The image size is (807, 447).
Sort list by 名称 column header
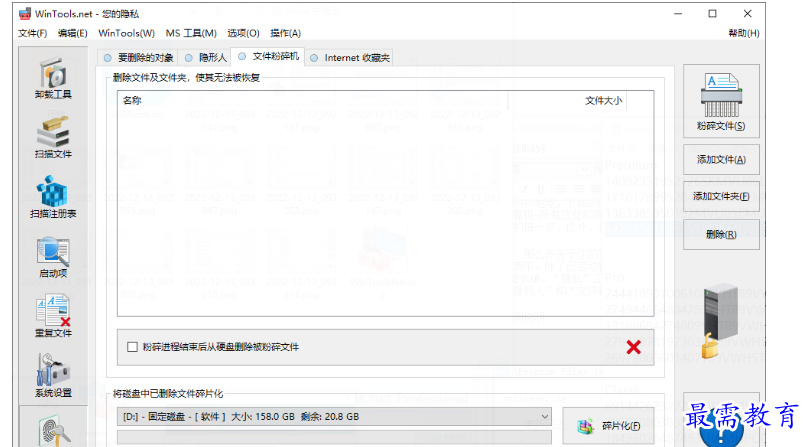(312, 100)
